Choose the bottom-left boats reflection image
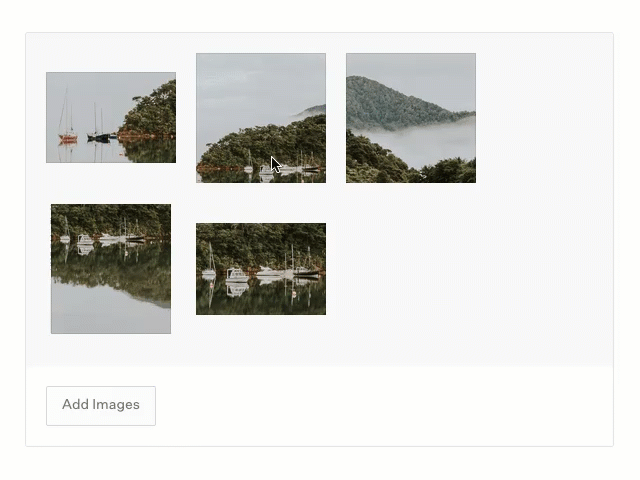 [111, 268]
